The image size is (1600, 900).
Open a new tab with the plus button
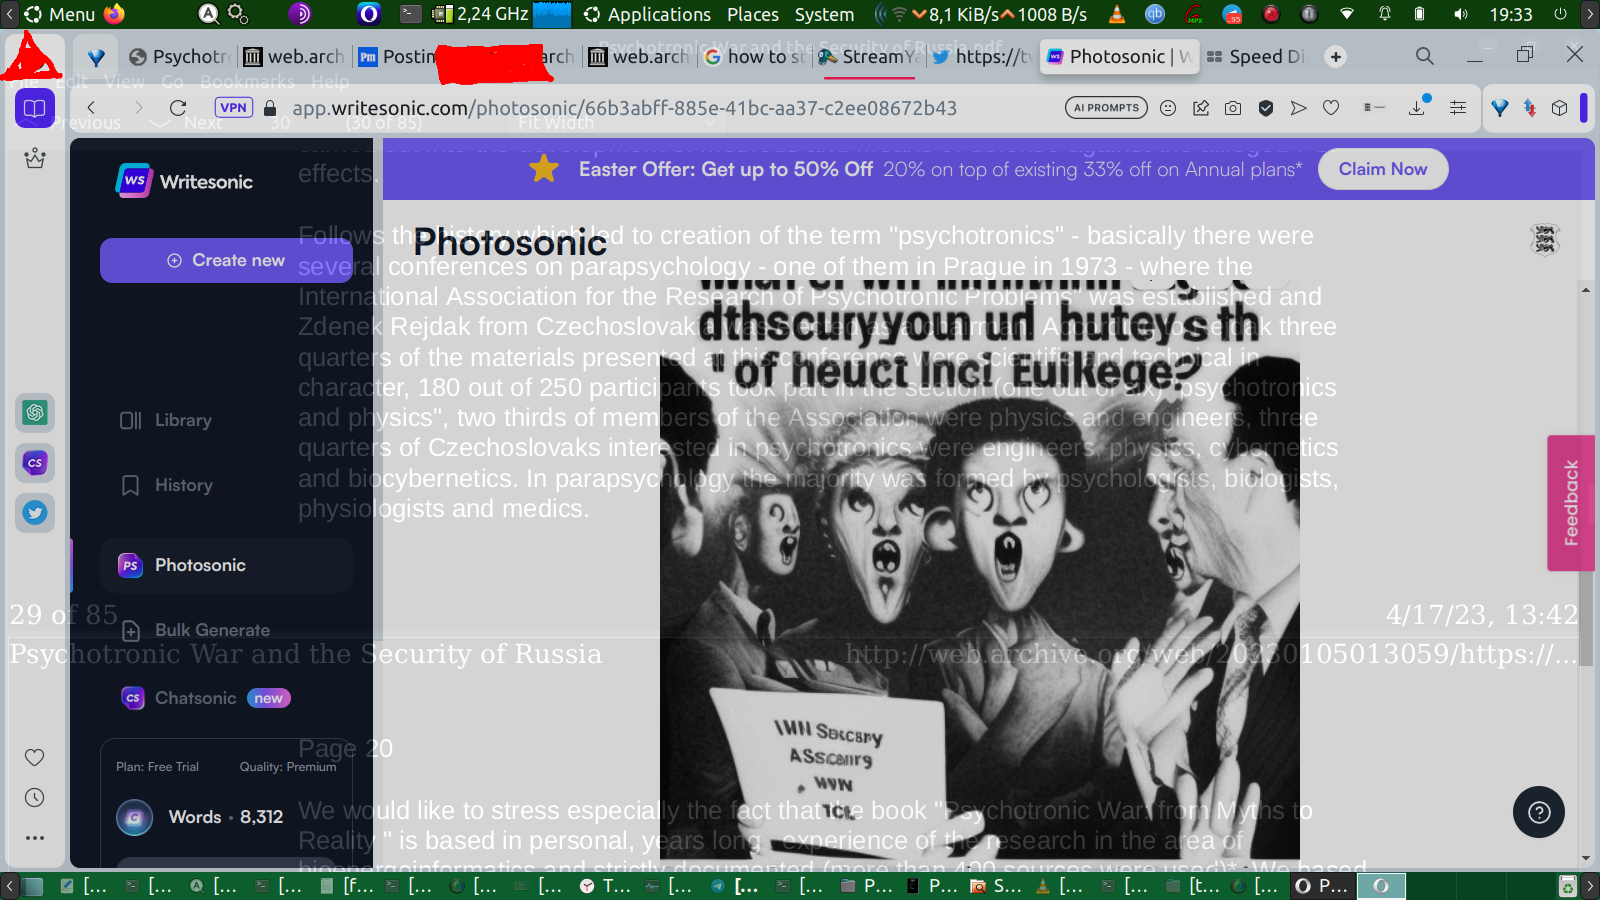tap(1336, 57)
